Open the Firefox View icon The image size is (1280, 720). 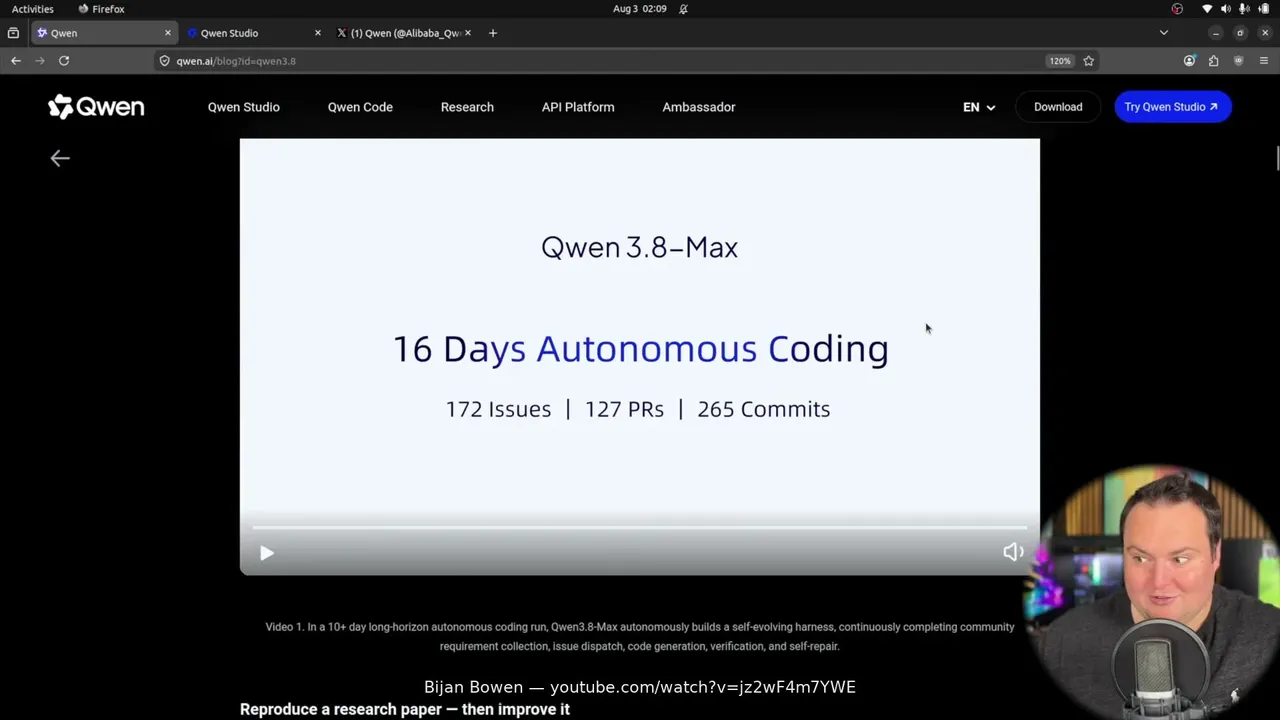click(x=13, y=33)
